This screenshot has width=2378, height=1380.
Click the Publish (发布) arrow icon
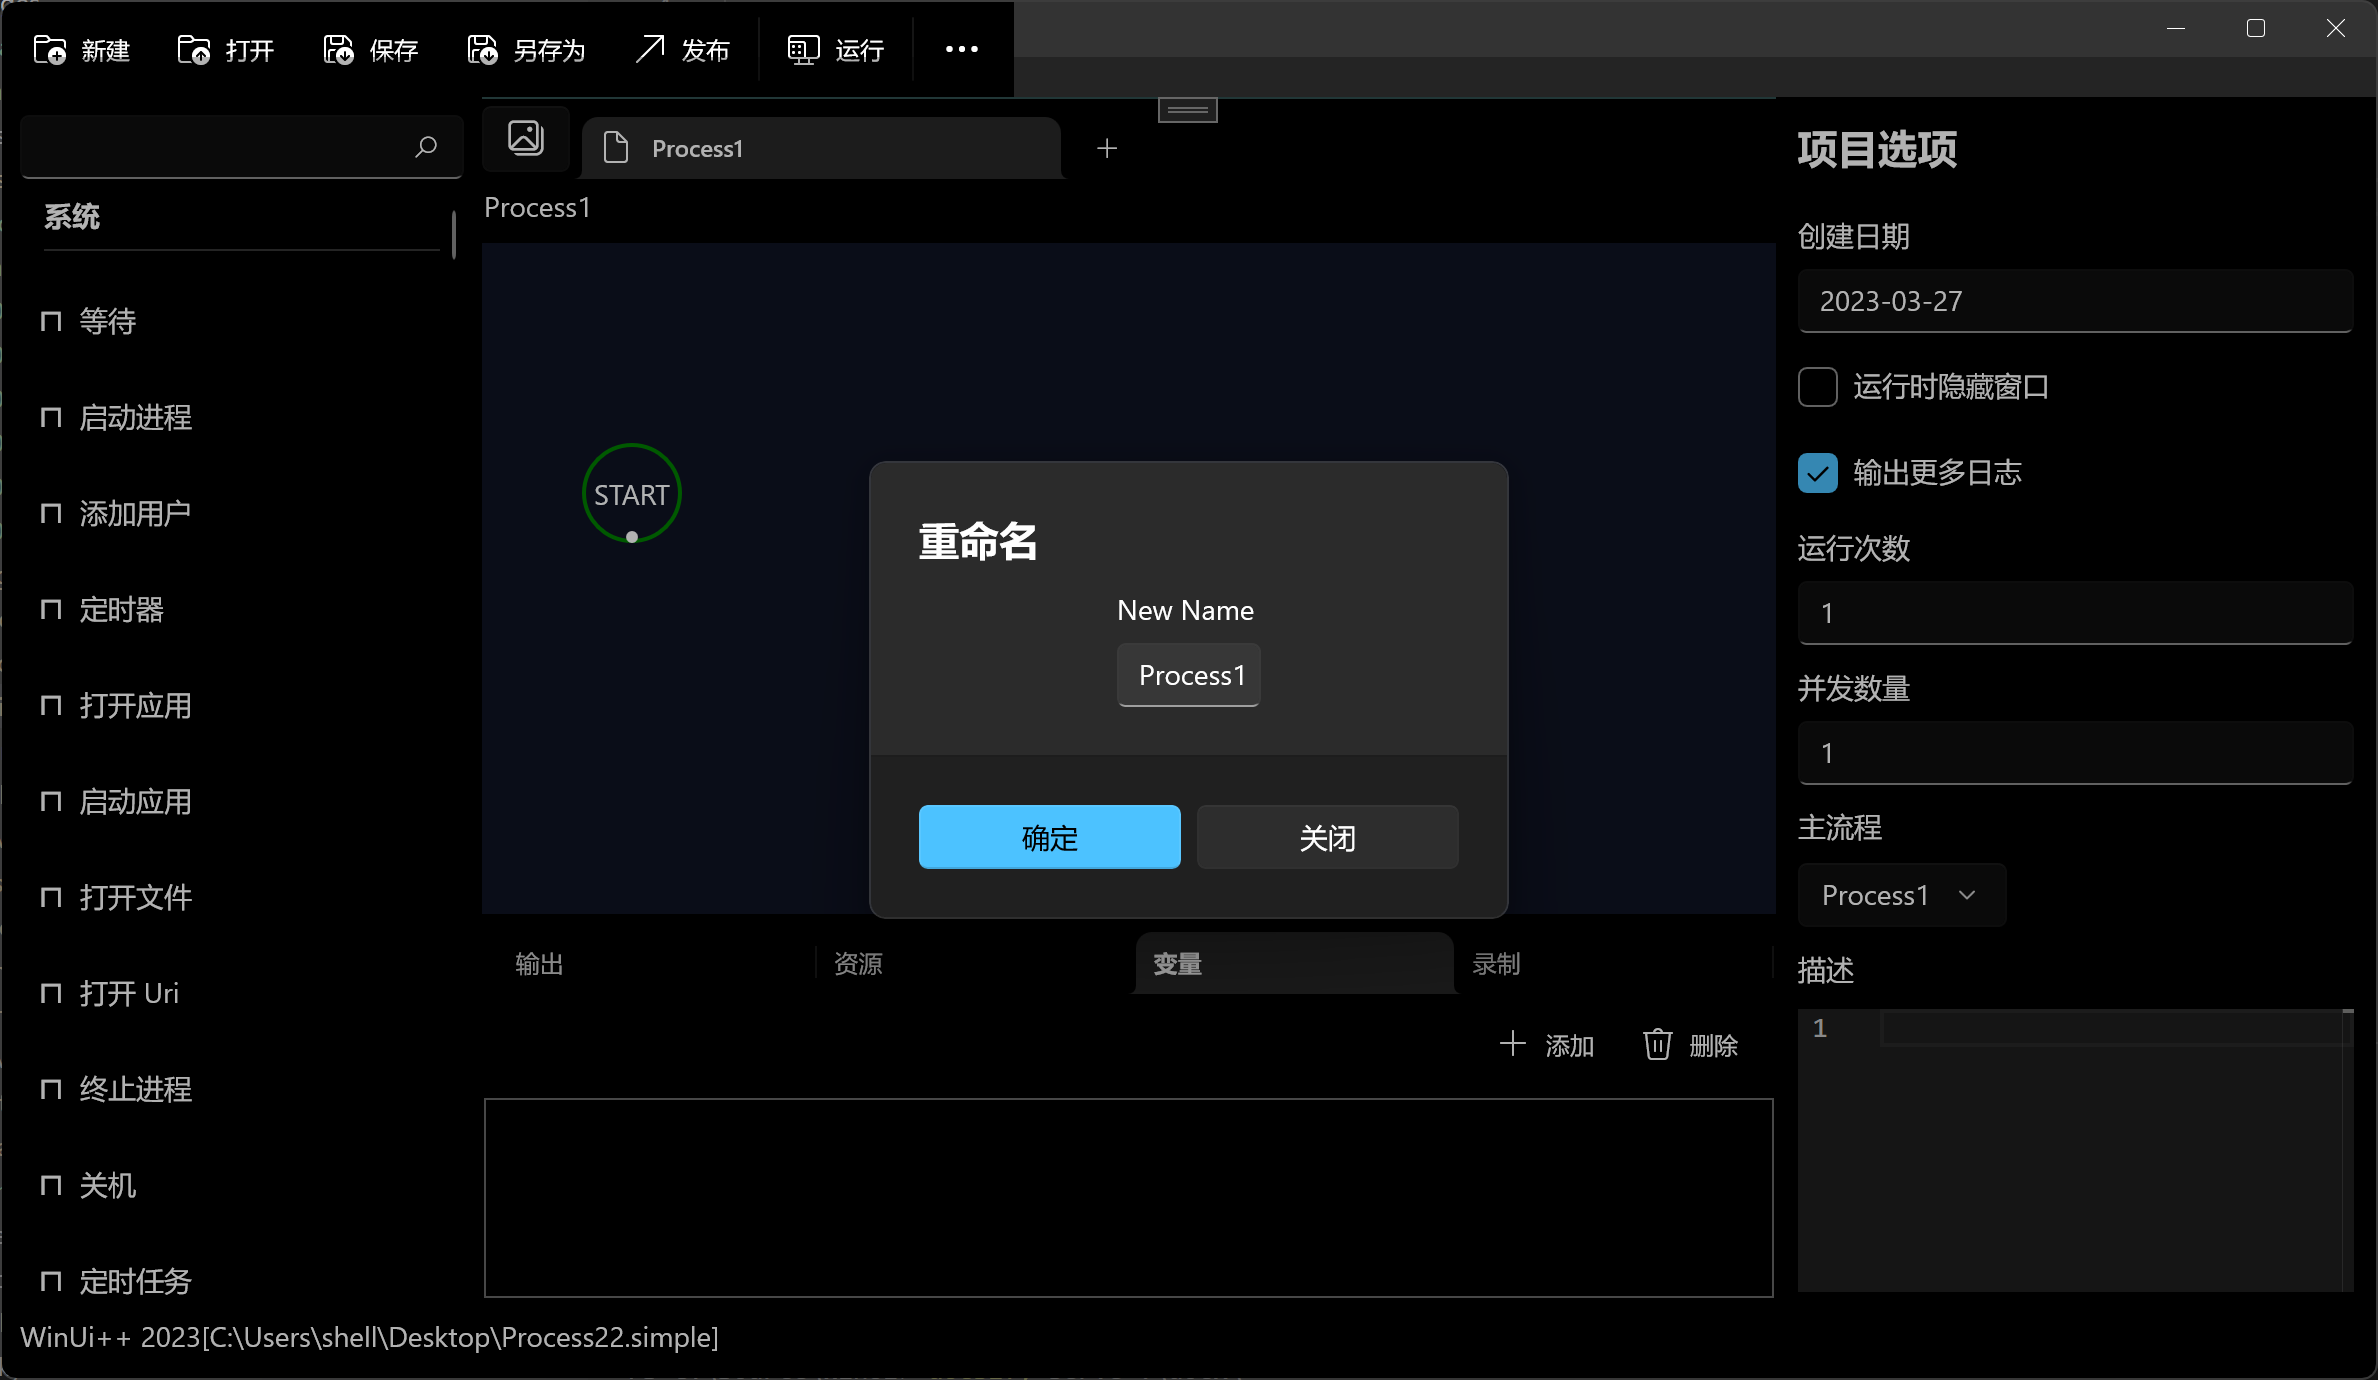pos(650,49)
